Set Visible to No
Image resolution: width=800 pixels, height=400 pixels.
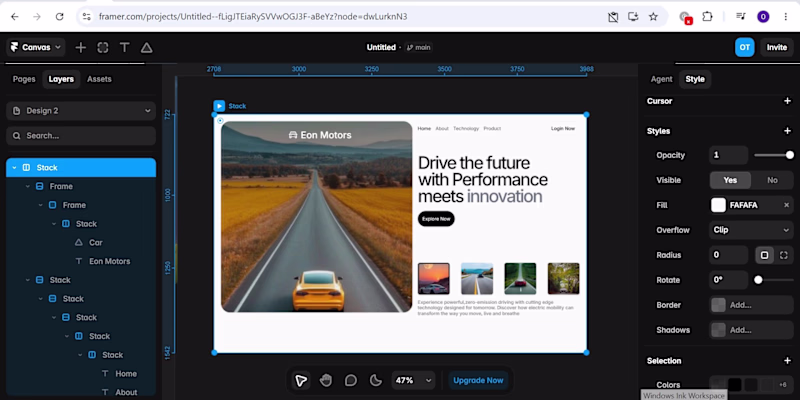[x=772, y=180]
